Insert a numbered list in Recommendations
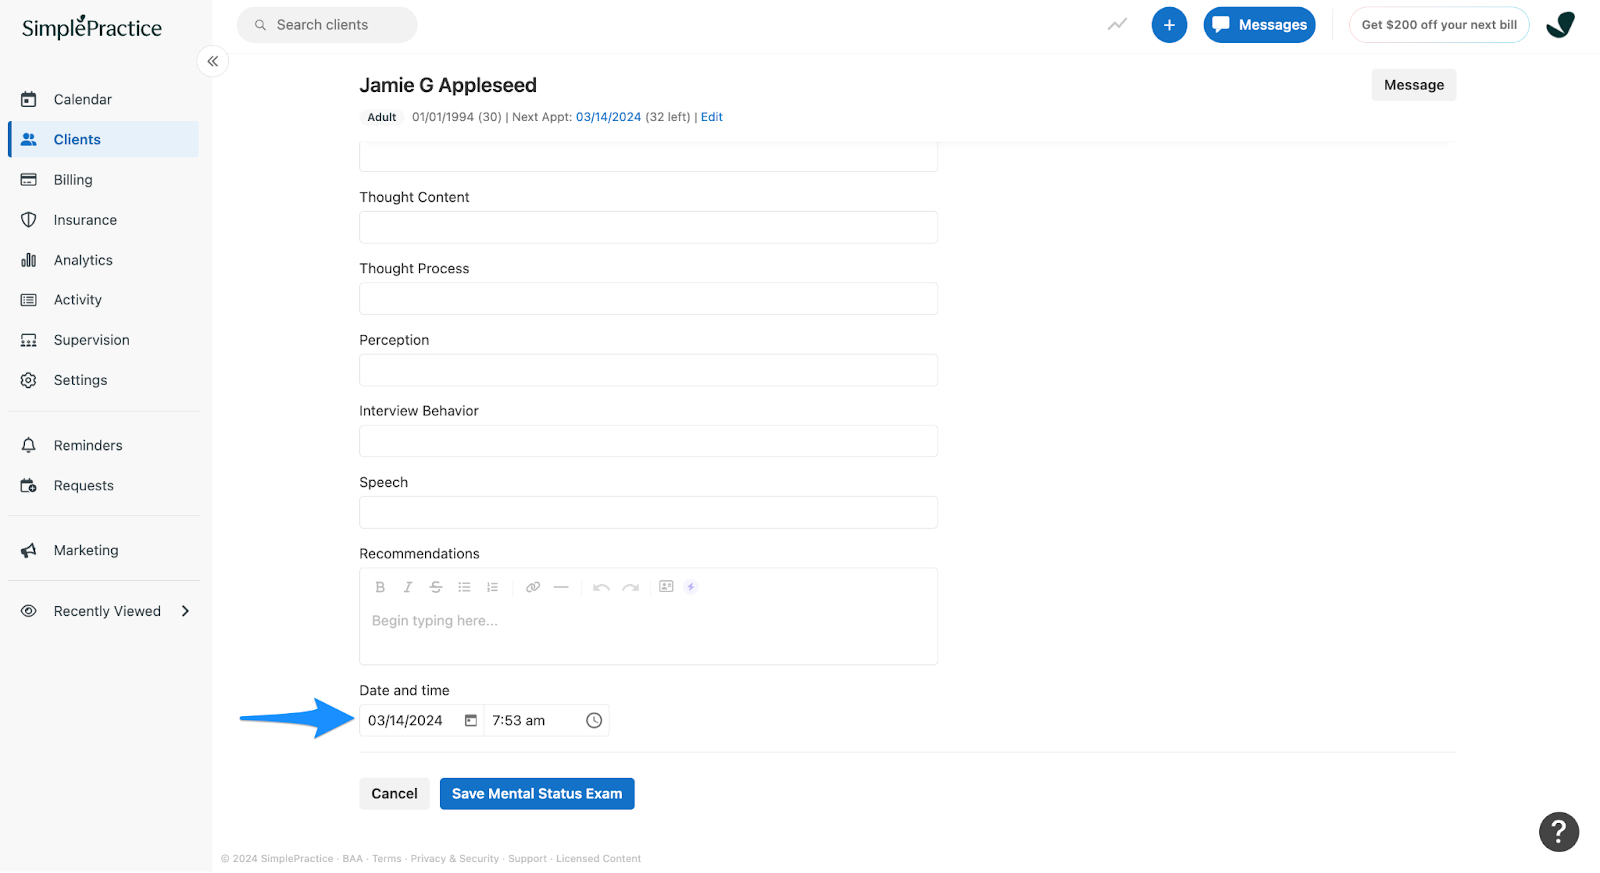Screen dimensions: 1600x873 492,587
